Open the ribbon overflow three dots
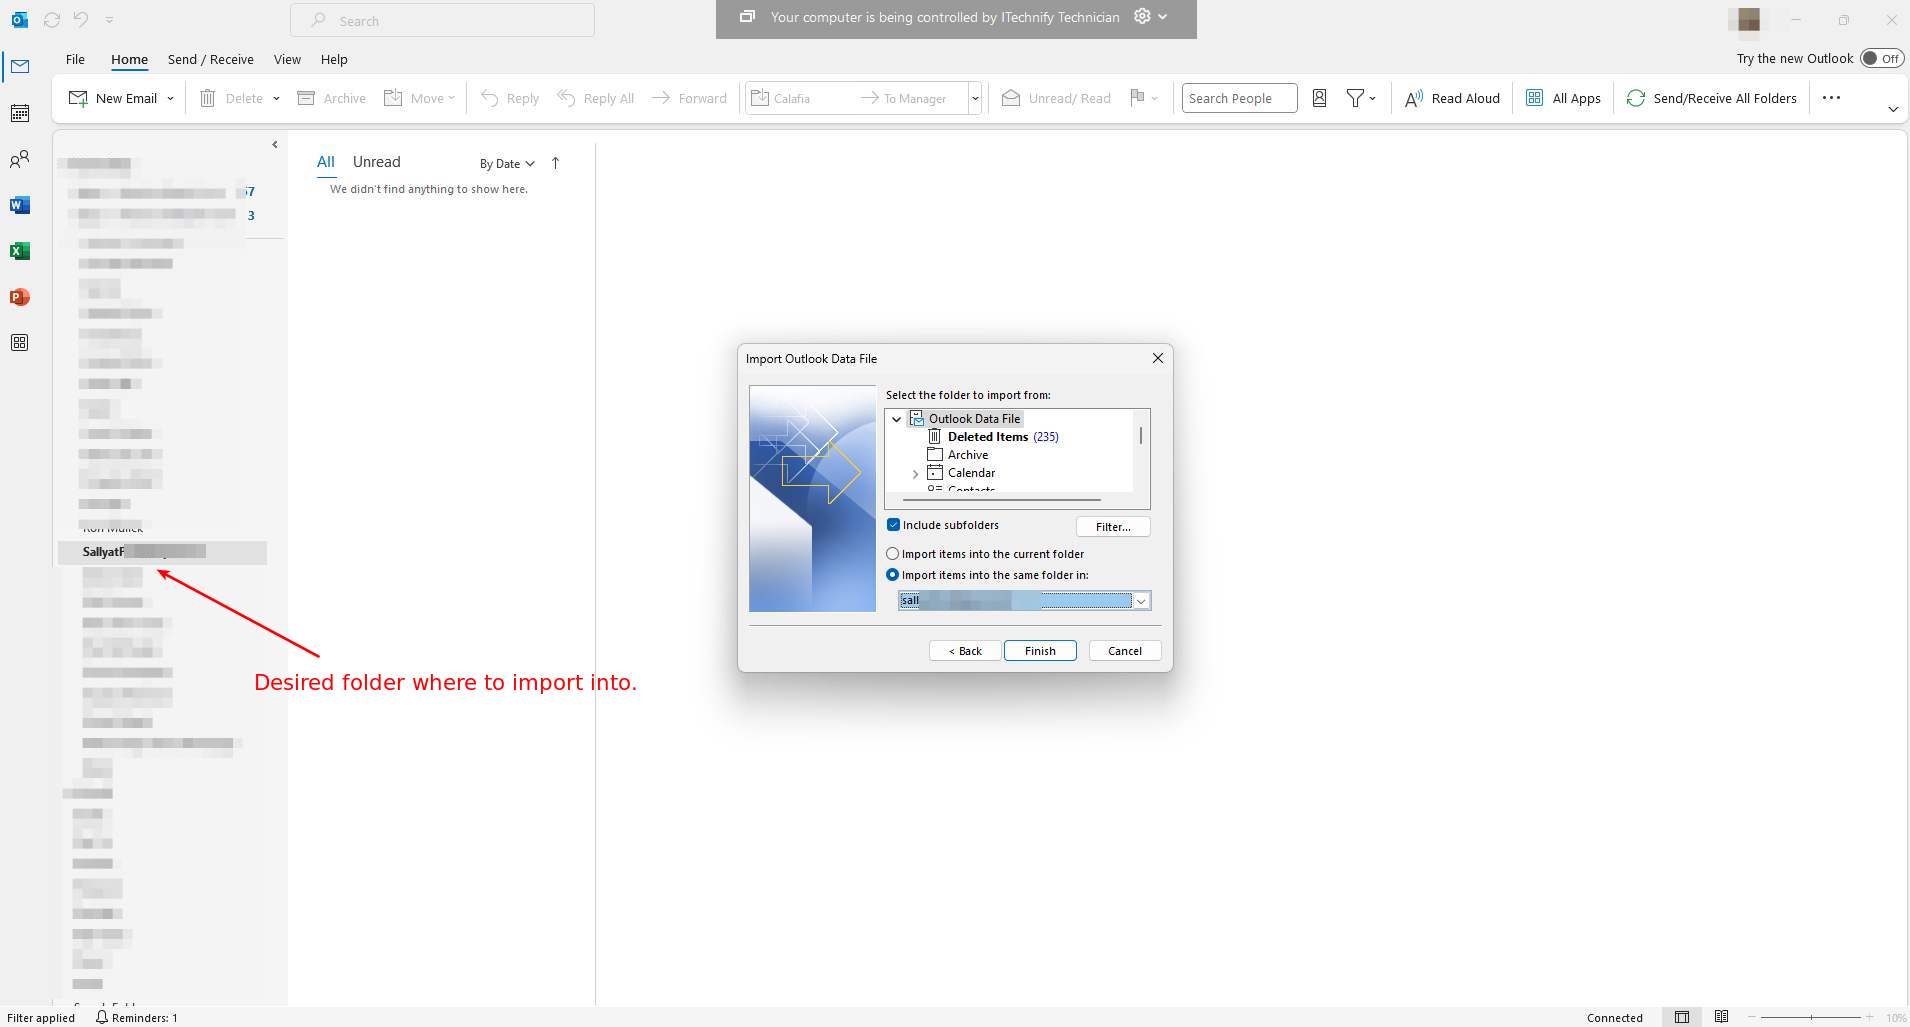The image size is (1910, 1027). (1831, 98)
